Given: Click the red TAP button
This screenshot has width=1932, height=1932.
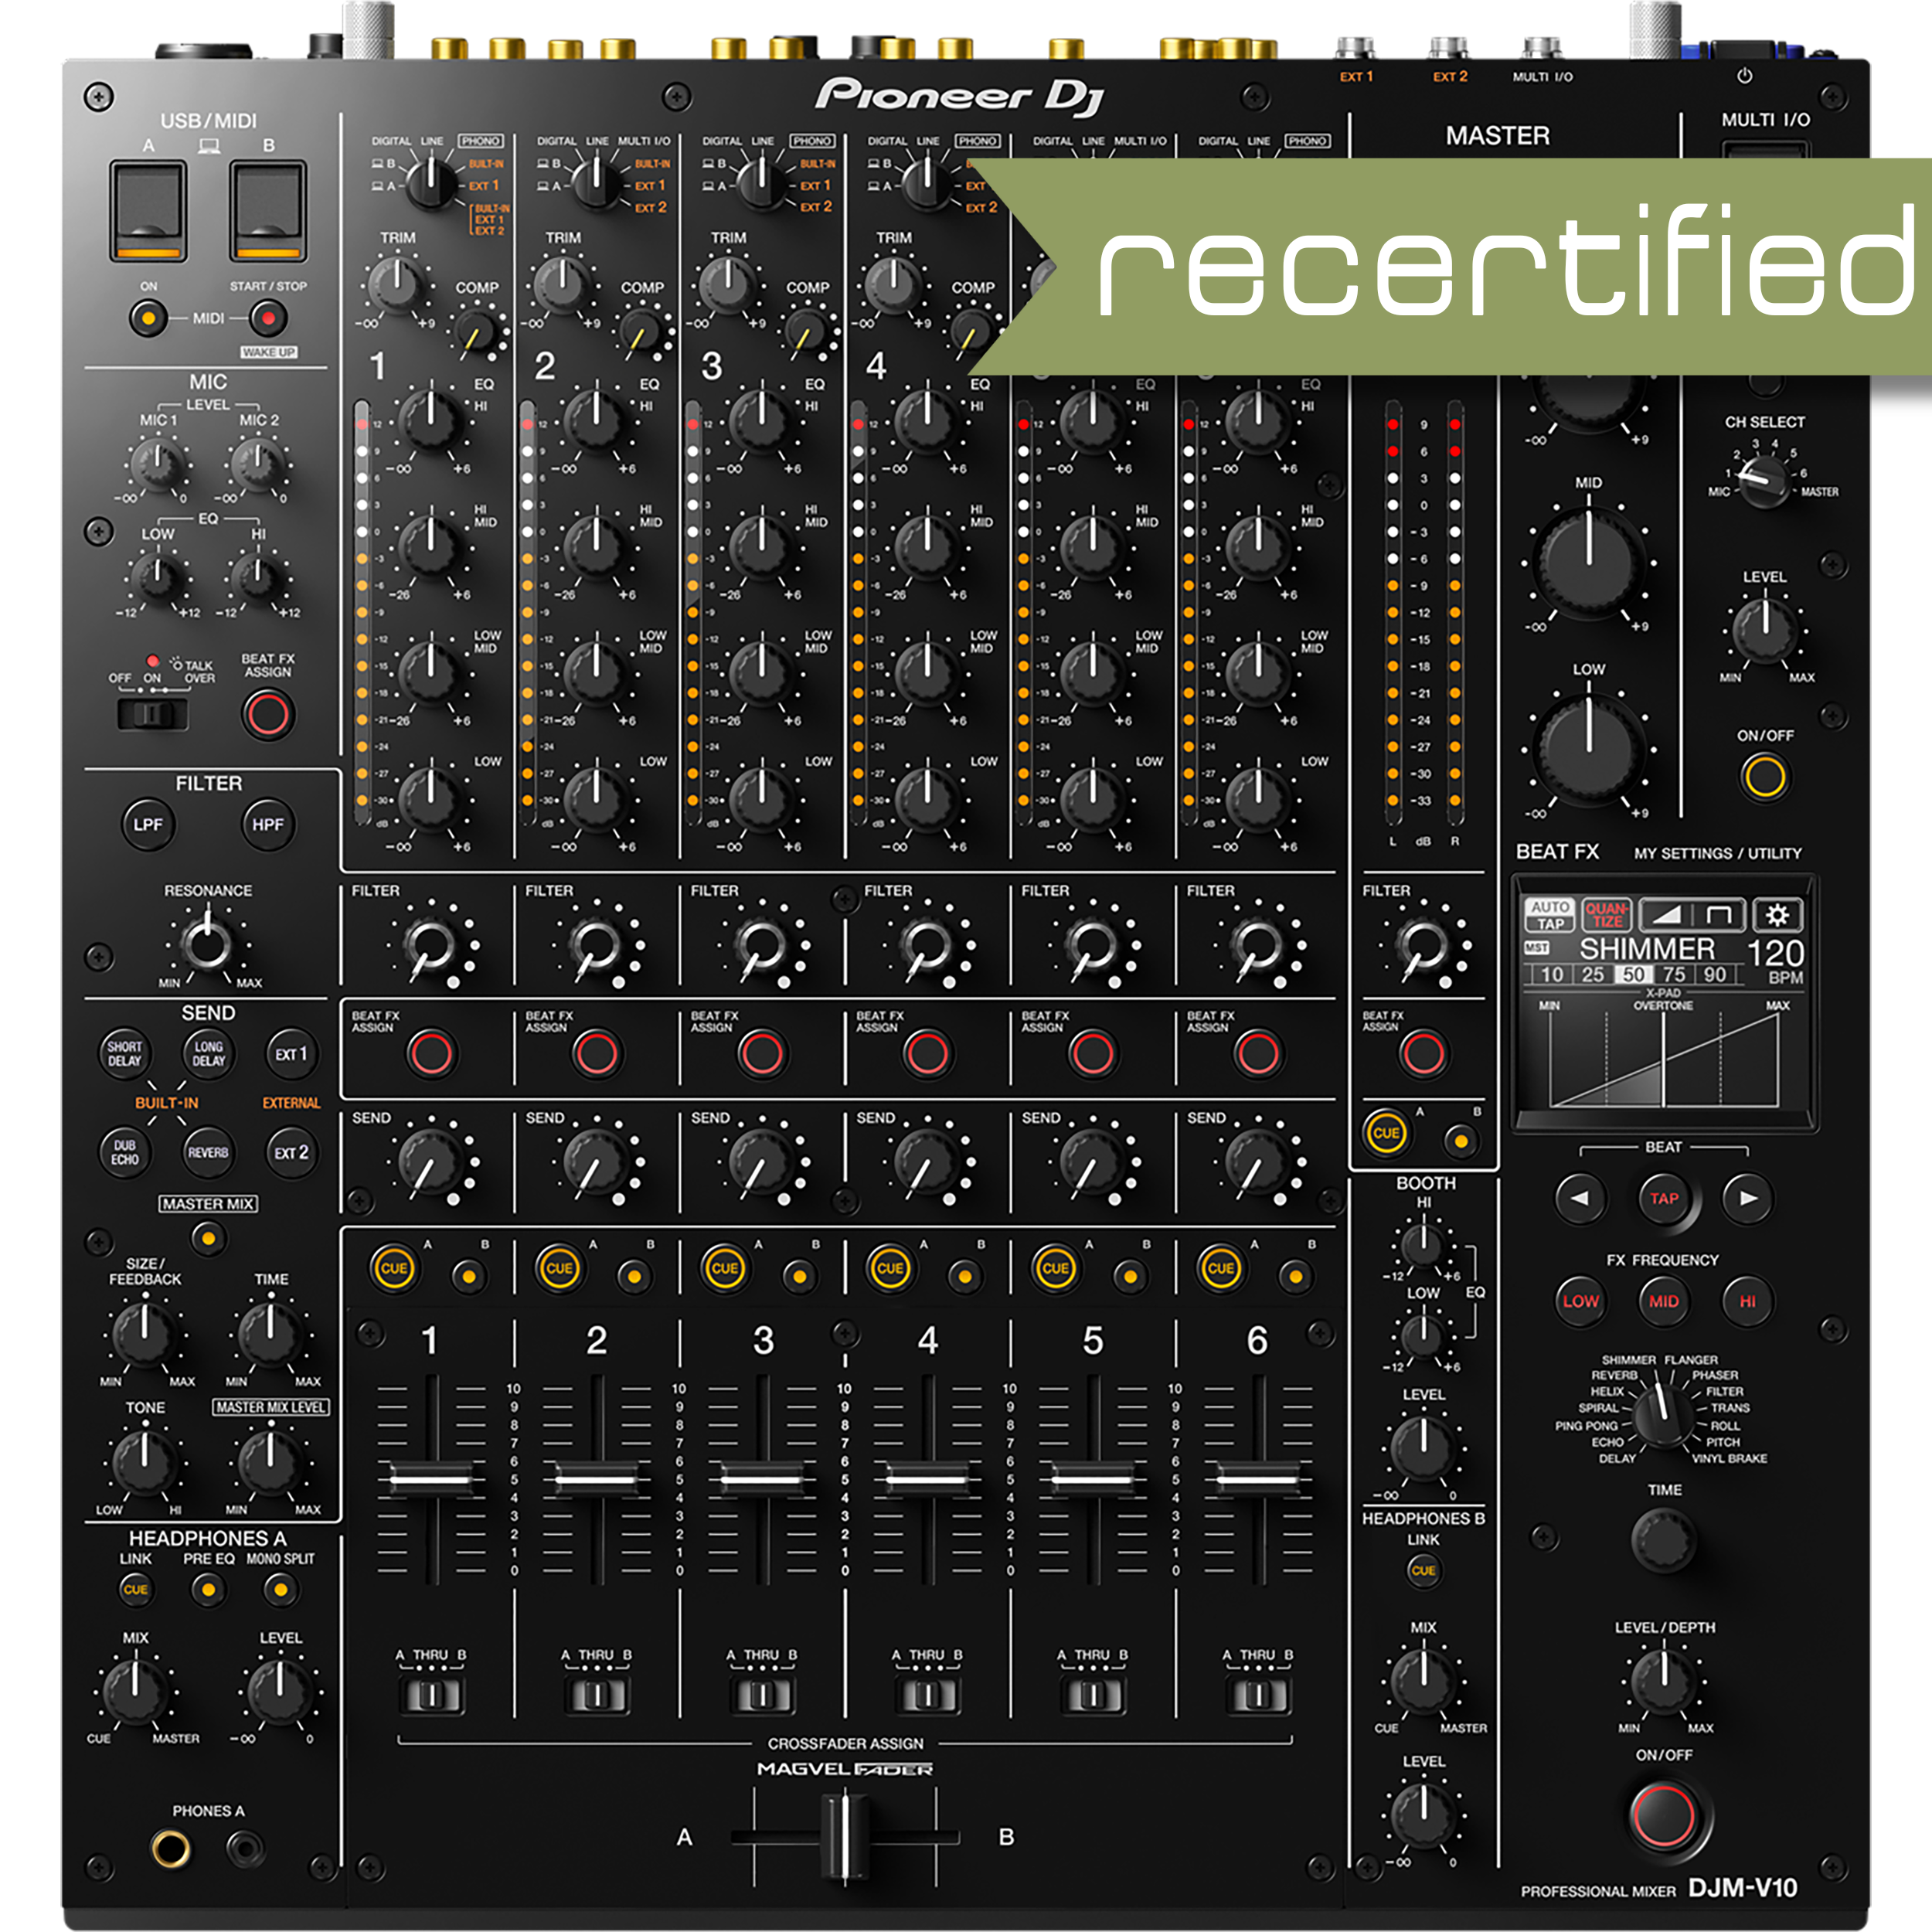Looking at the screenshot, I should [x=1664, y=1198].
